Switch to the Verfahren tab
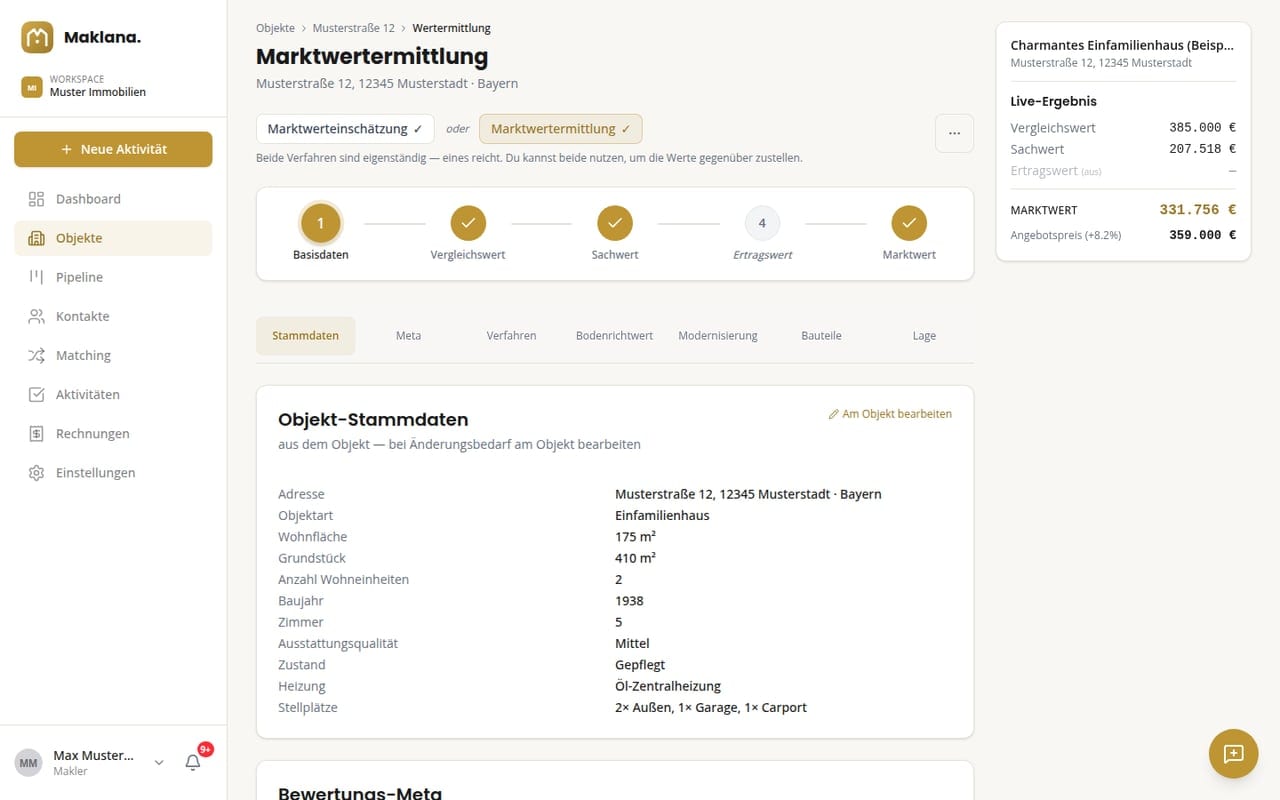 click(511, 336)
